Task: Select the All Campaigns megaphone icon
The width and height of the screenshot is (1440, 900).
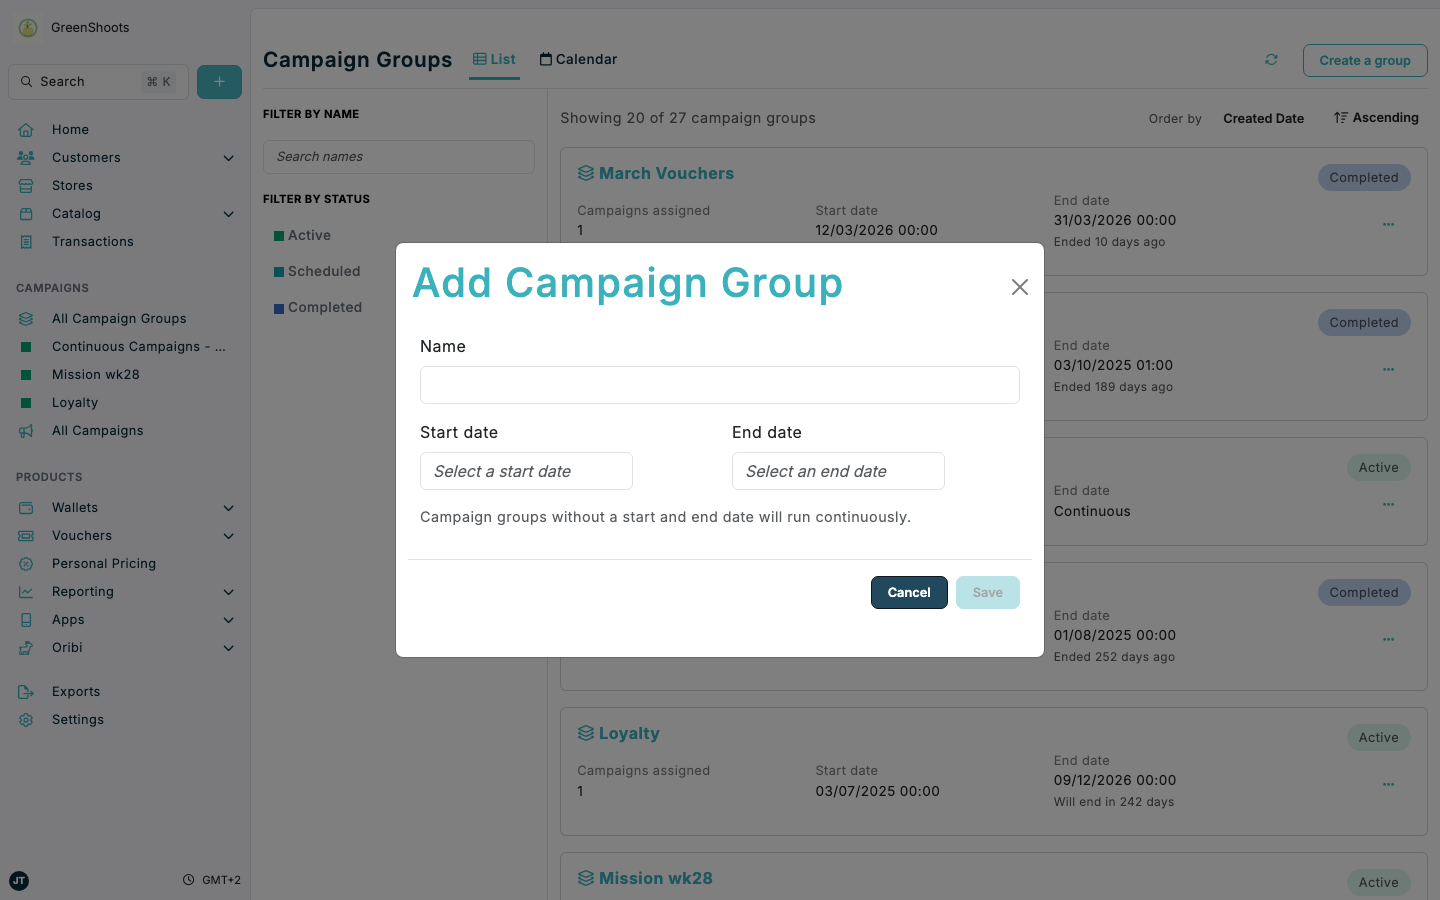Action: pyautogui.click(x=26, y=430)
